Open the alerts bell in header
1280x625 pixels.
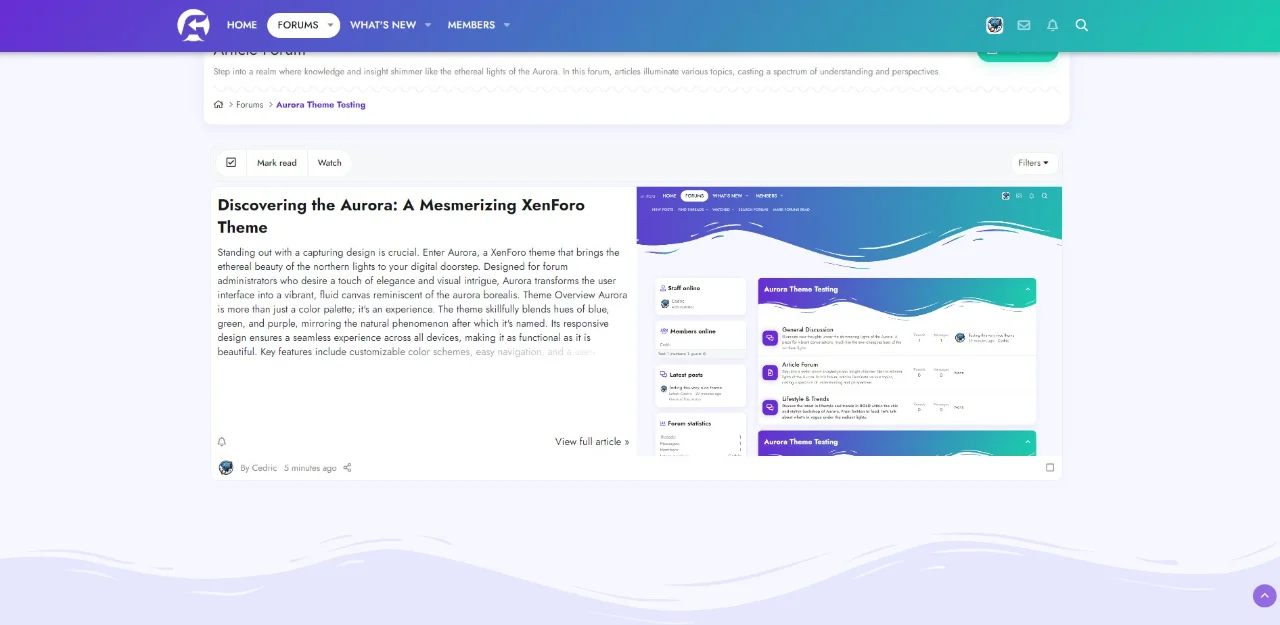[1052, 25]
